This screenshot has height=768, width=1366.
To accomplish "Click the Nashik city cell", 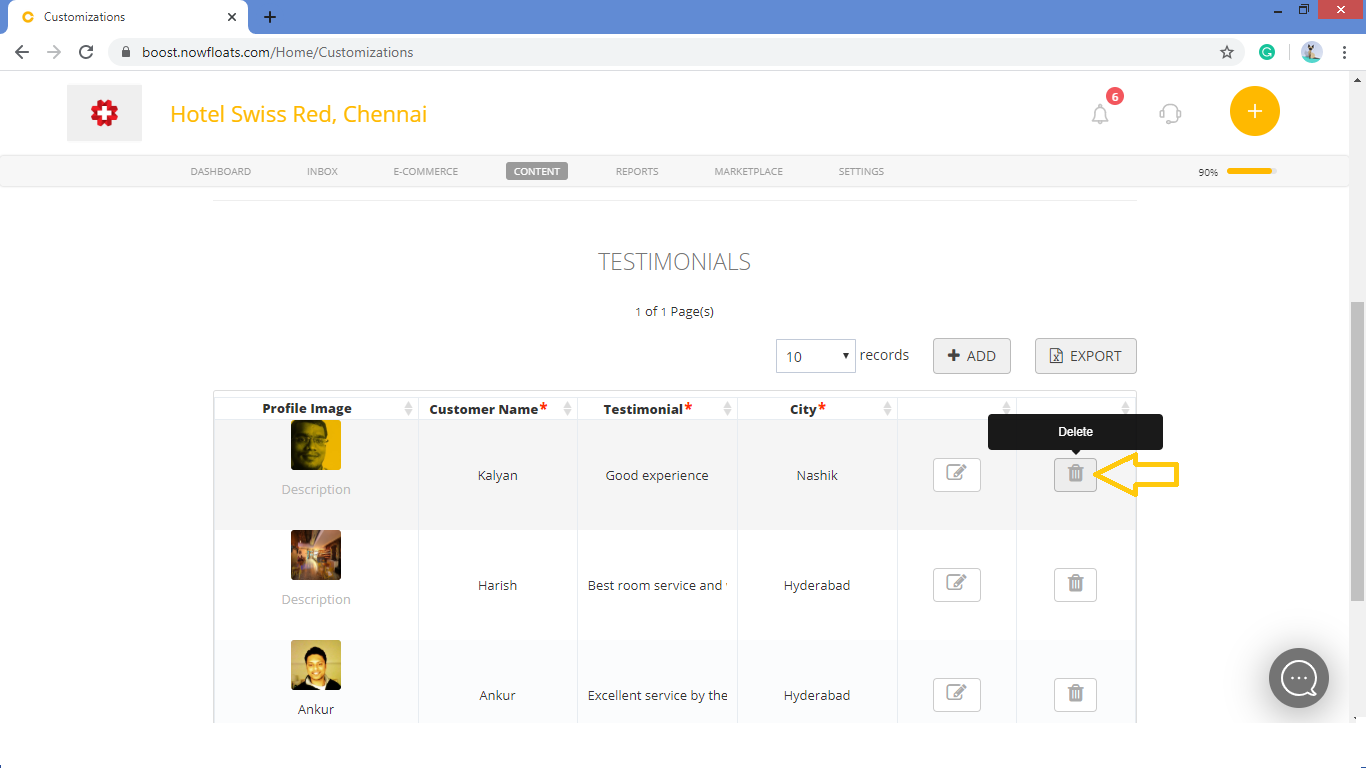I will click(x=817, y=475).
